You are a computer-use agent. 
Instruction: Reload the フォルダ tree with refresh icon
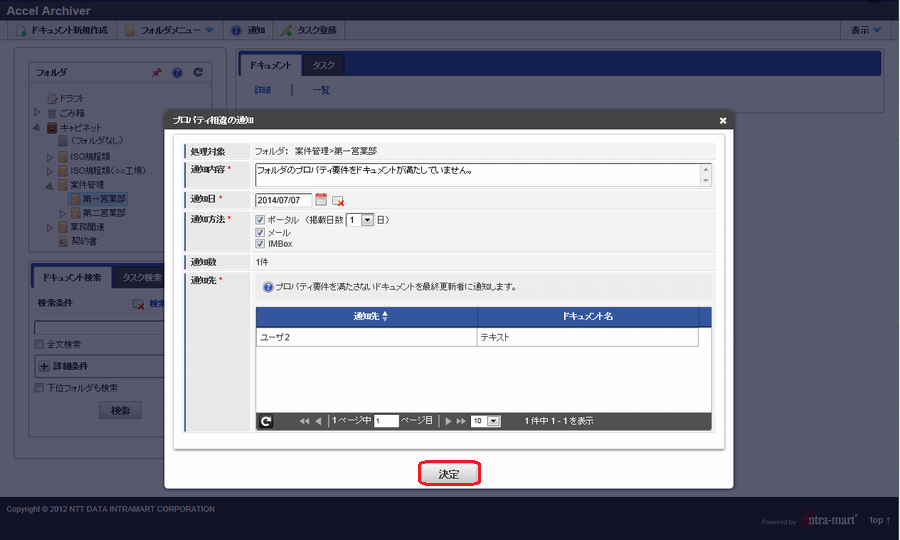click(x=198, y=73)
